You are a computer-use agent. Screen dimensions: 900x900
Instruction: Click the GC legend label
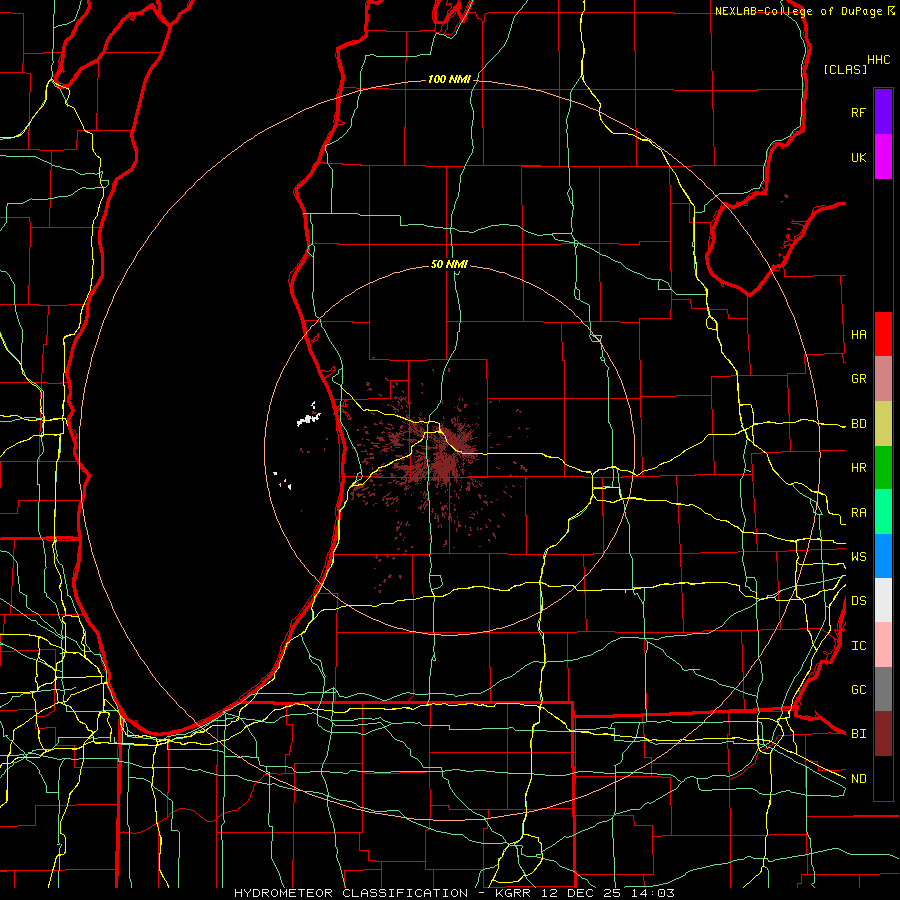[858, 690]
